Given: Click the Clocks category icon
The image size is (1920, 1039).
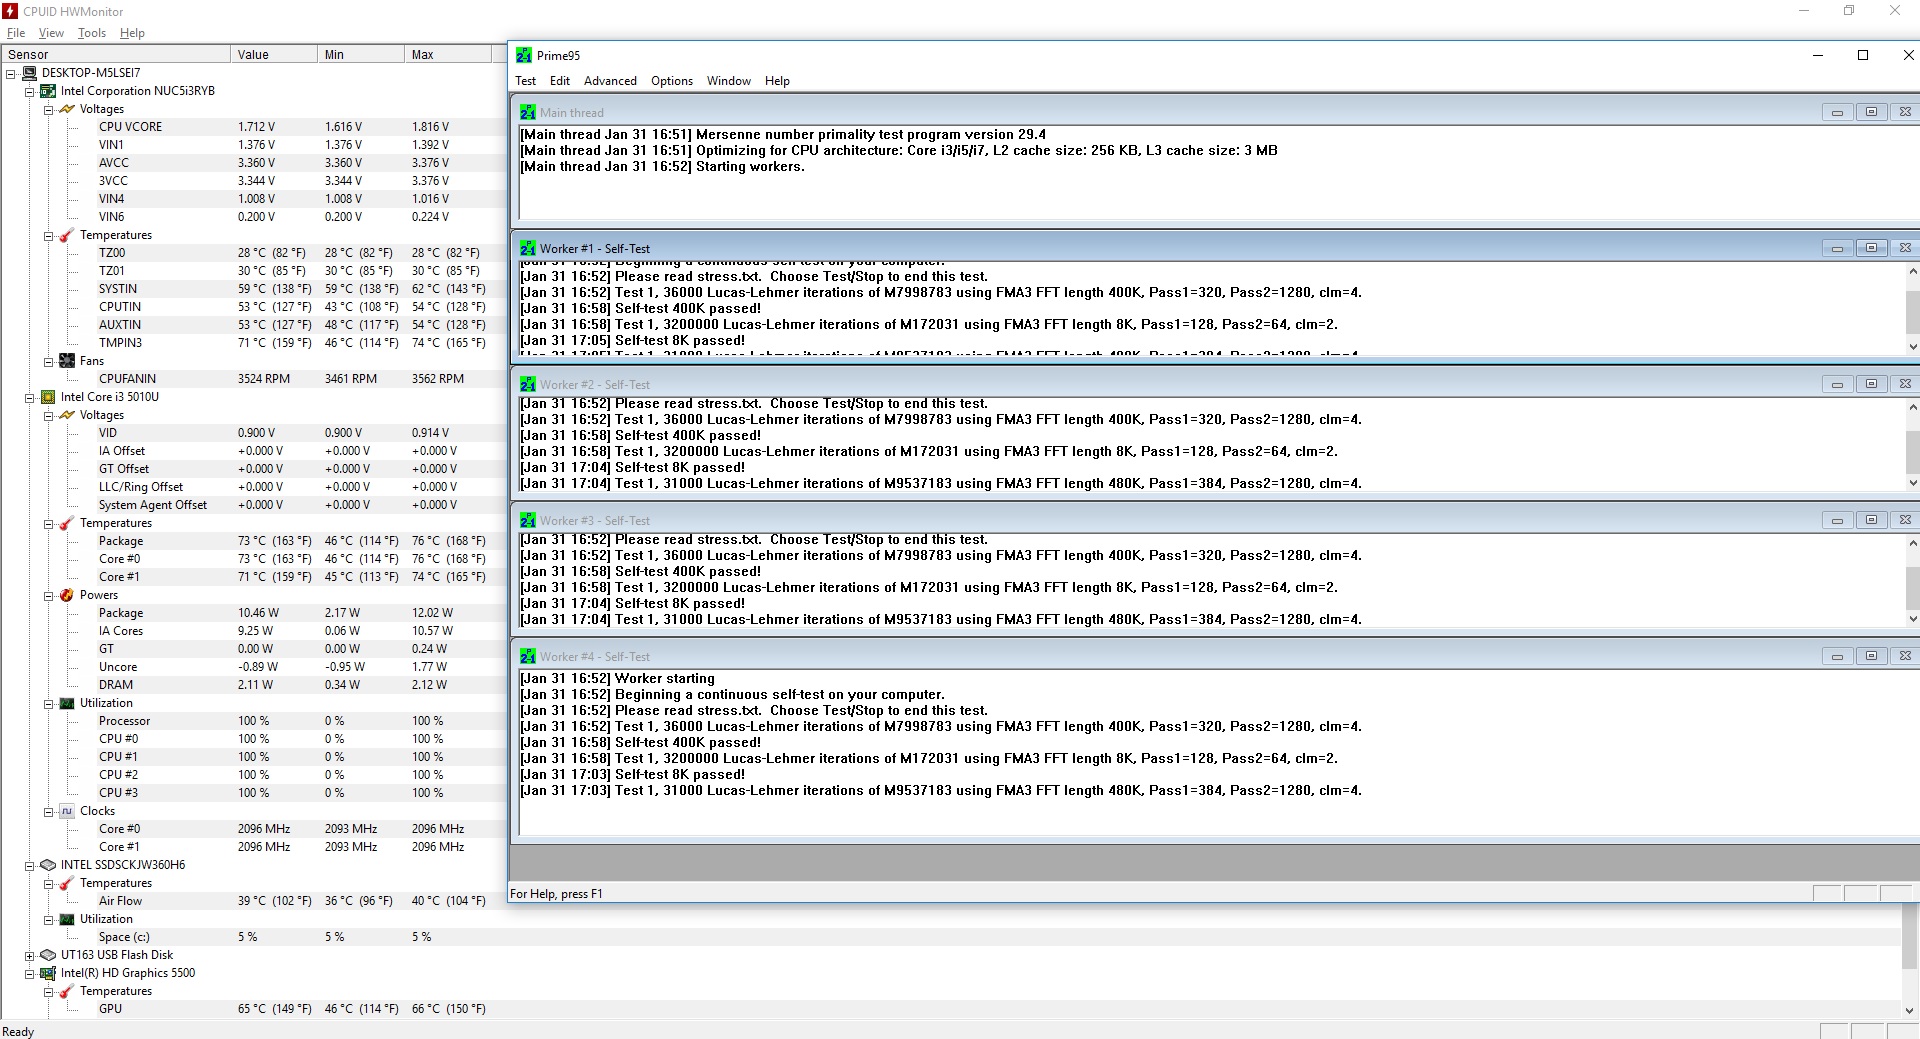Looking at the screenshot, I should 66,811.
